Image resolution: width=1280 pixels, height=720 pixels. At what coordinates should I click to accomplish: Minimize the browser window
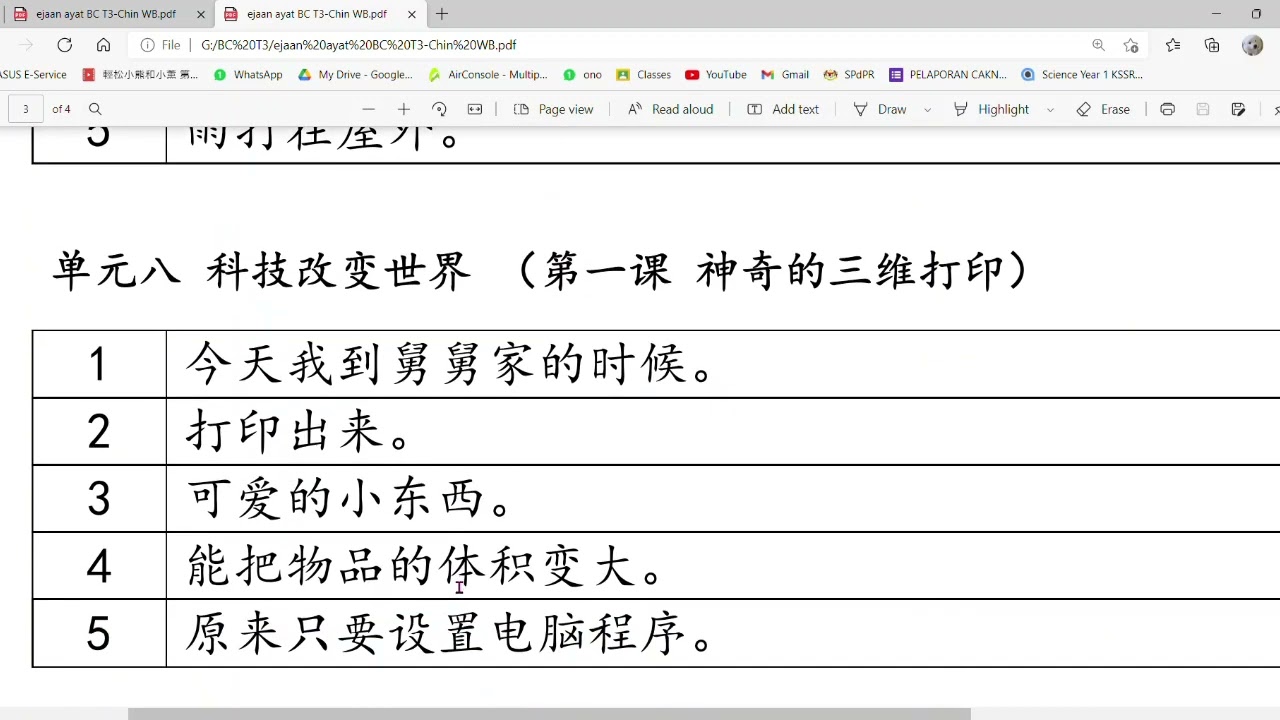1216,14
